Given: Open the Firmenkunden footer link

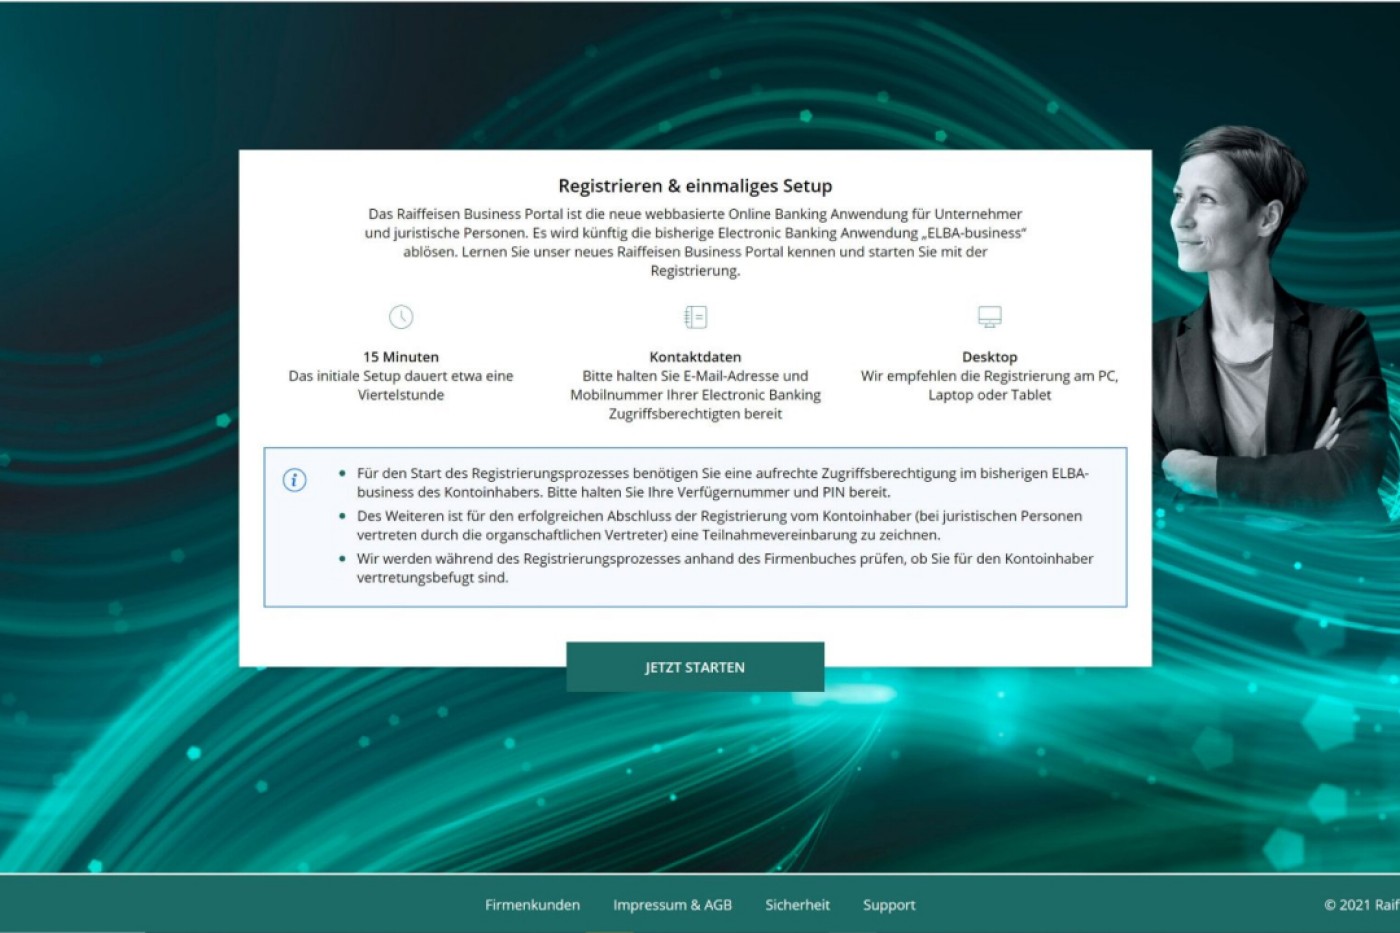Looking at the screenshot, I should click(x=532, y=905).
